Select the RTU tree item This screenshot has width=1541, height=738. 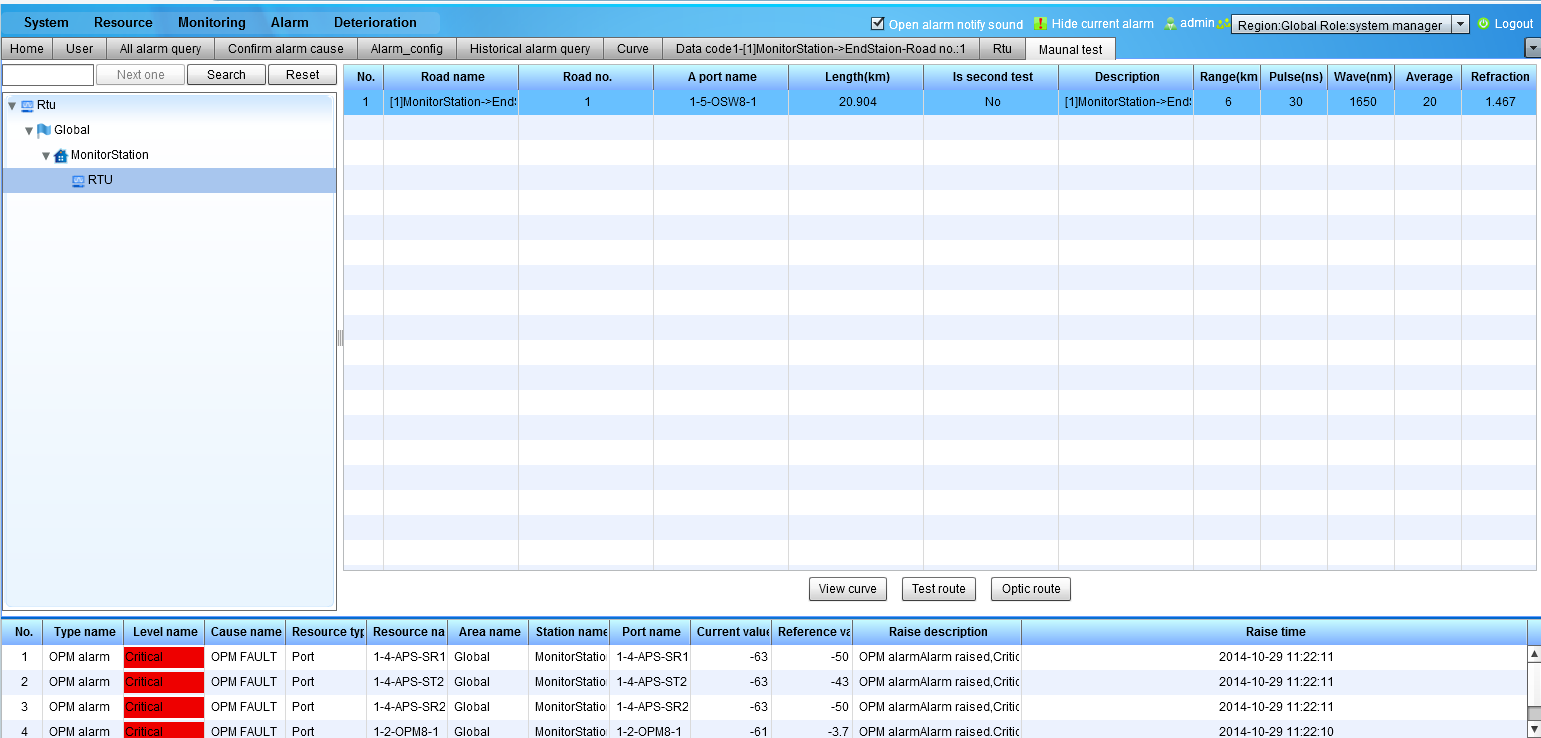[169, 180]
